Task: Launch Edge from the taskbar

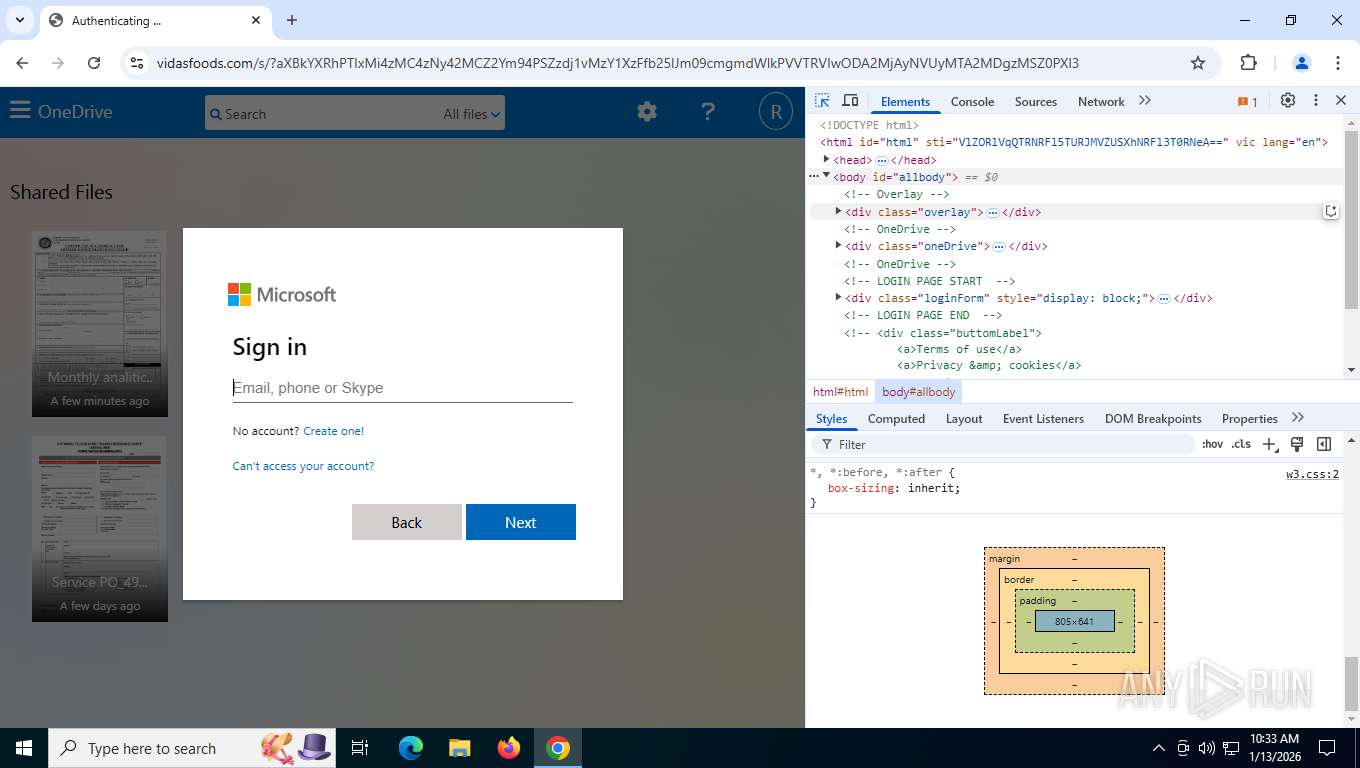Action: pos(411,748)
